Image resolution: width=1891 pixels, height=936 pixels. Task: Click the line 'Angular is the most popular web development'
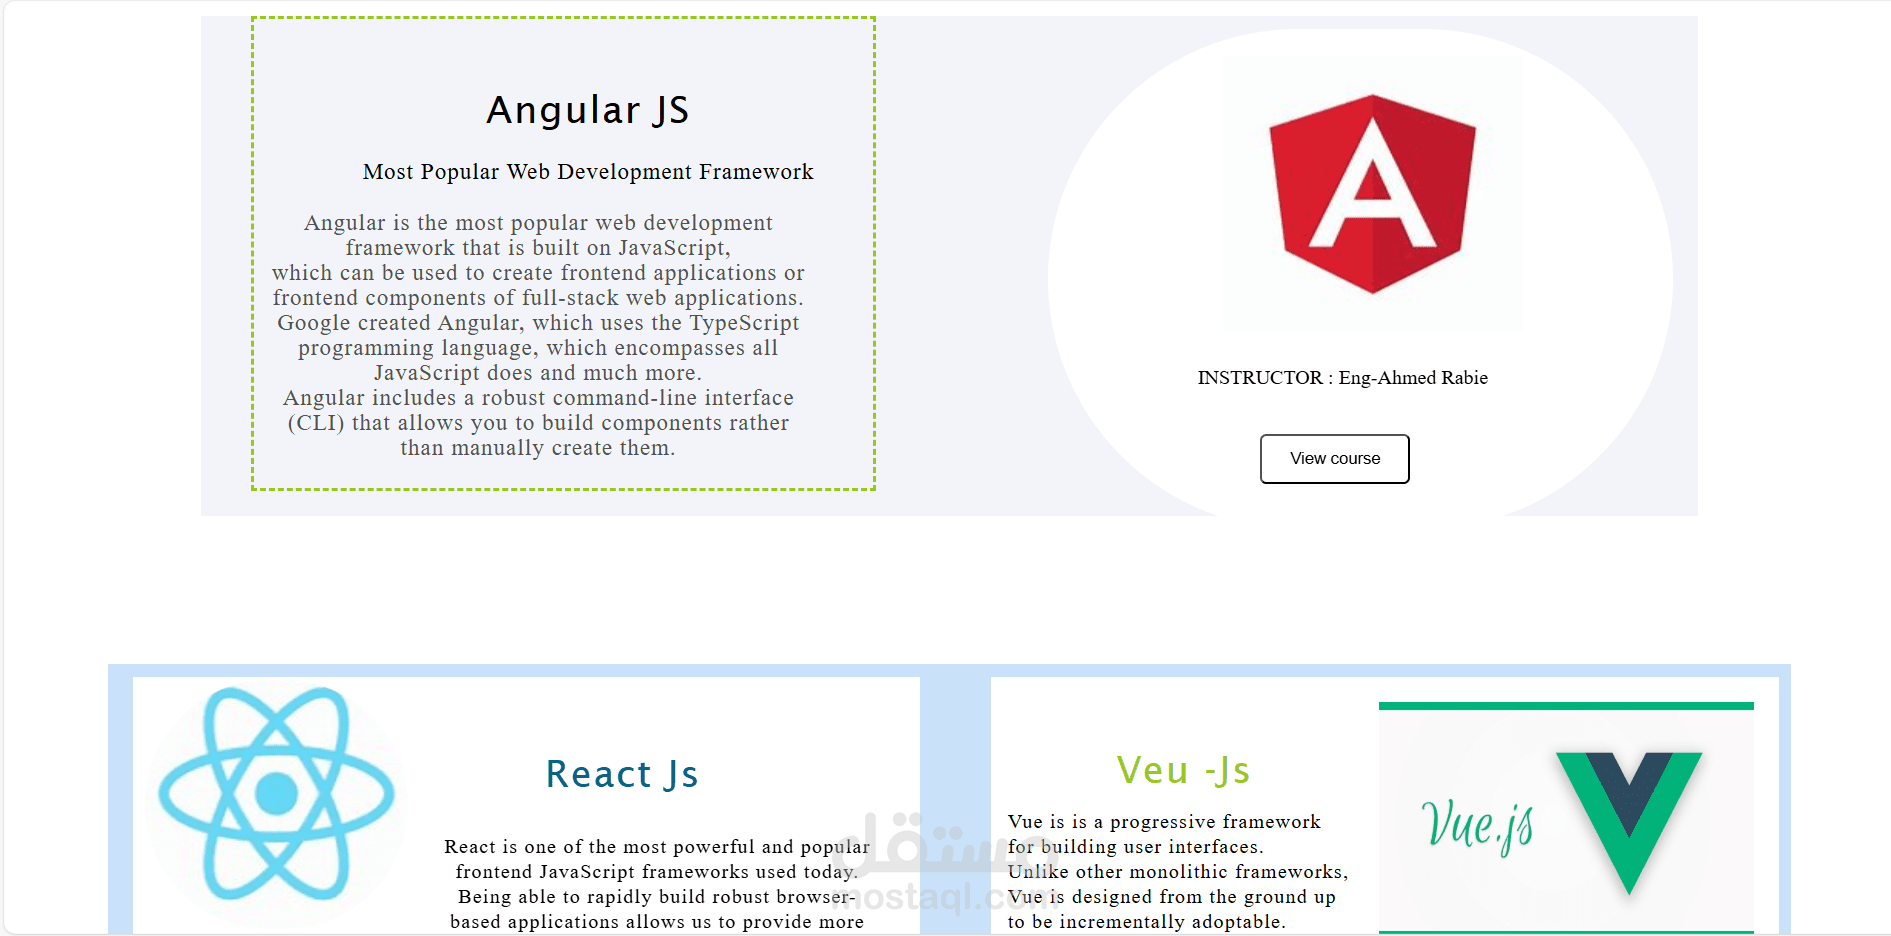pyautogui.click(x=538, y=223)
